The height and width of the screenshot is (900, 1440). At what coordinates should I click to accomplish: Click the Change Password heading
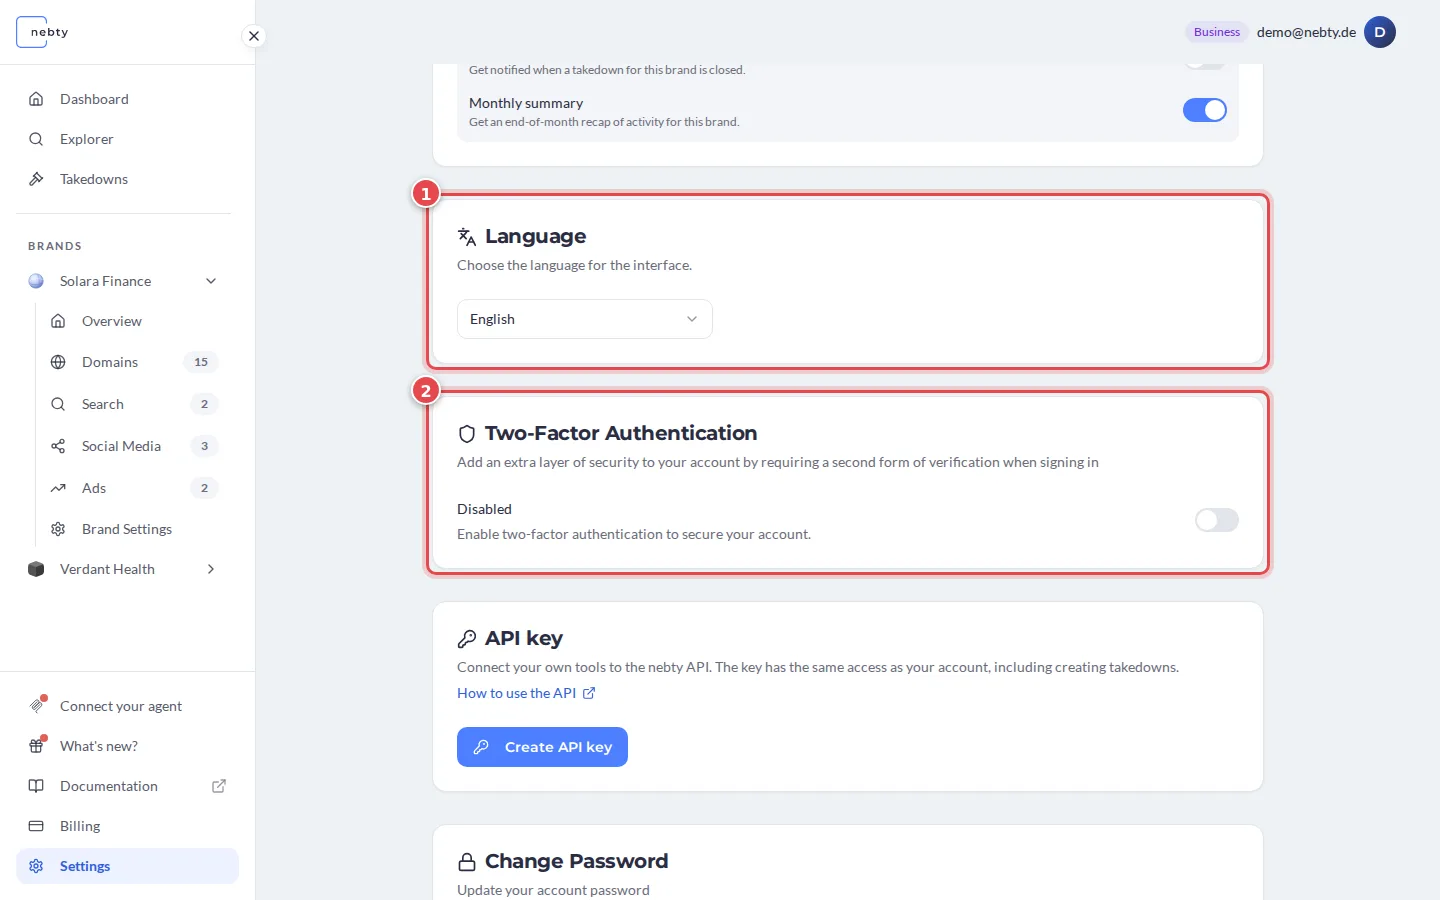(576, 861)
